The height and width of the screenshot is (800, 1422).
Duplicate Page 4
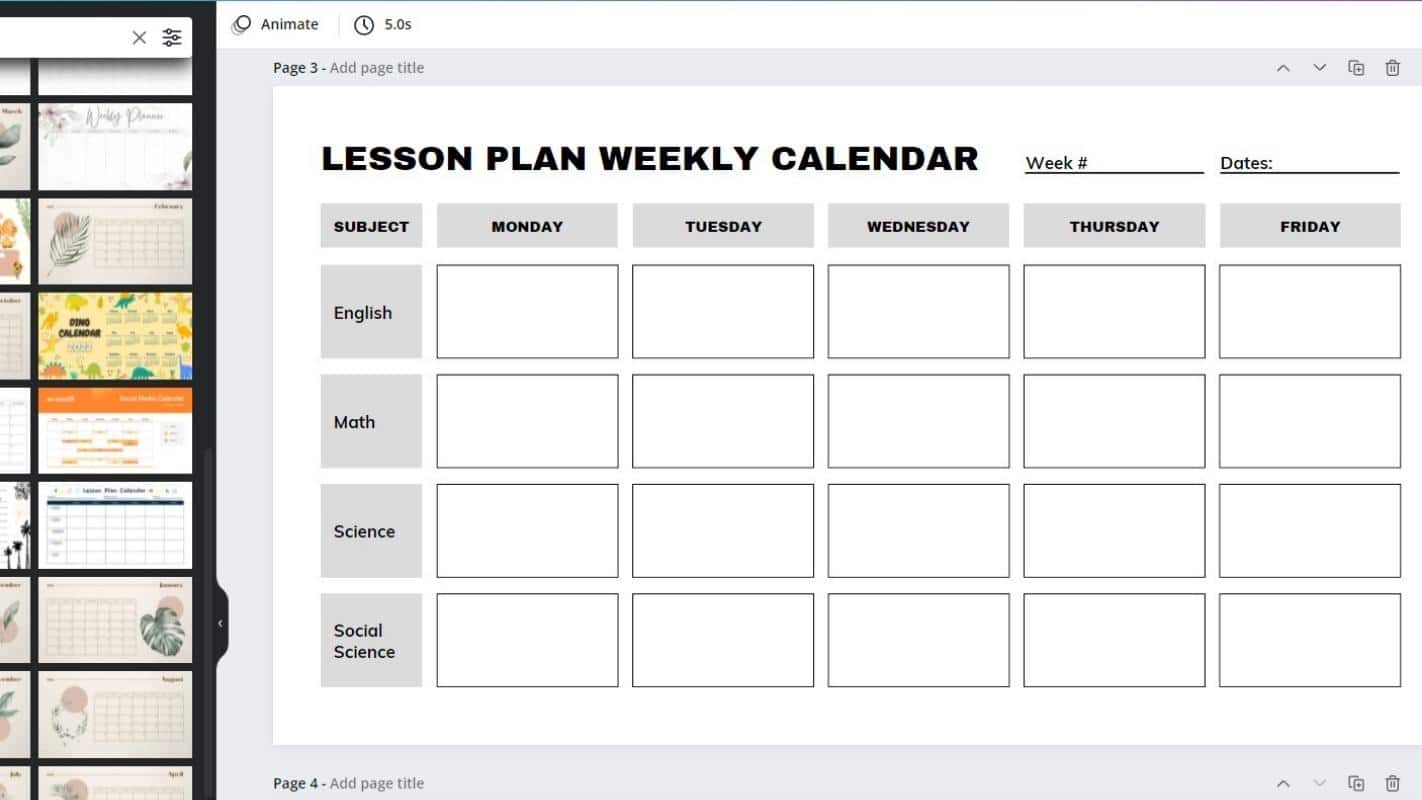click(x=1356, y=783)
